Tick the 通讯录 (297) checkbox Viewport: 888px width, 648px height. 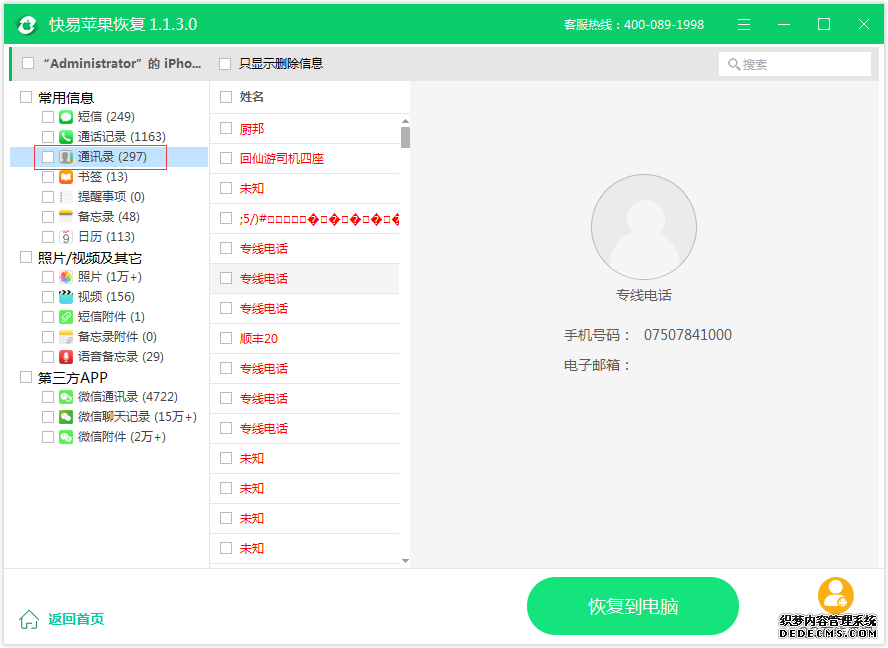48,157
